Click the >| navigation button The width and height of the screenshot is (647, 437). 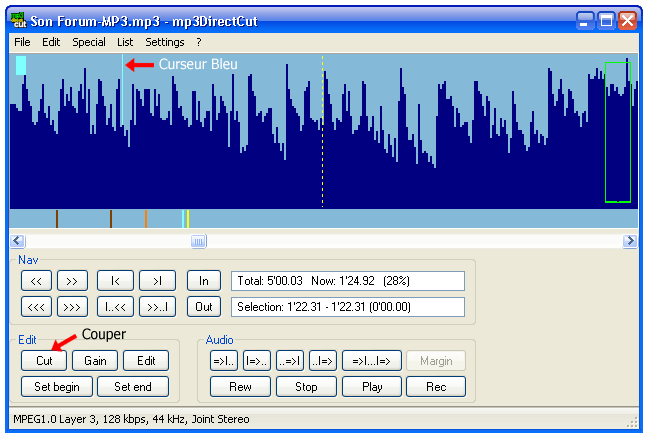[157, 281]
